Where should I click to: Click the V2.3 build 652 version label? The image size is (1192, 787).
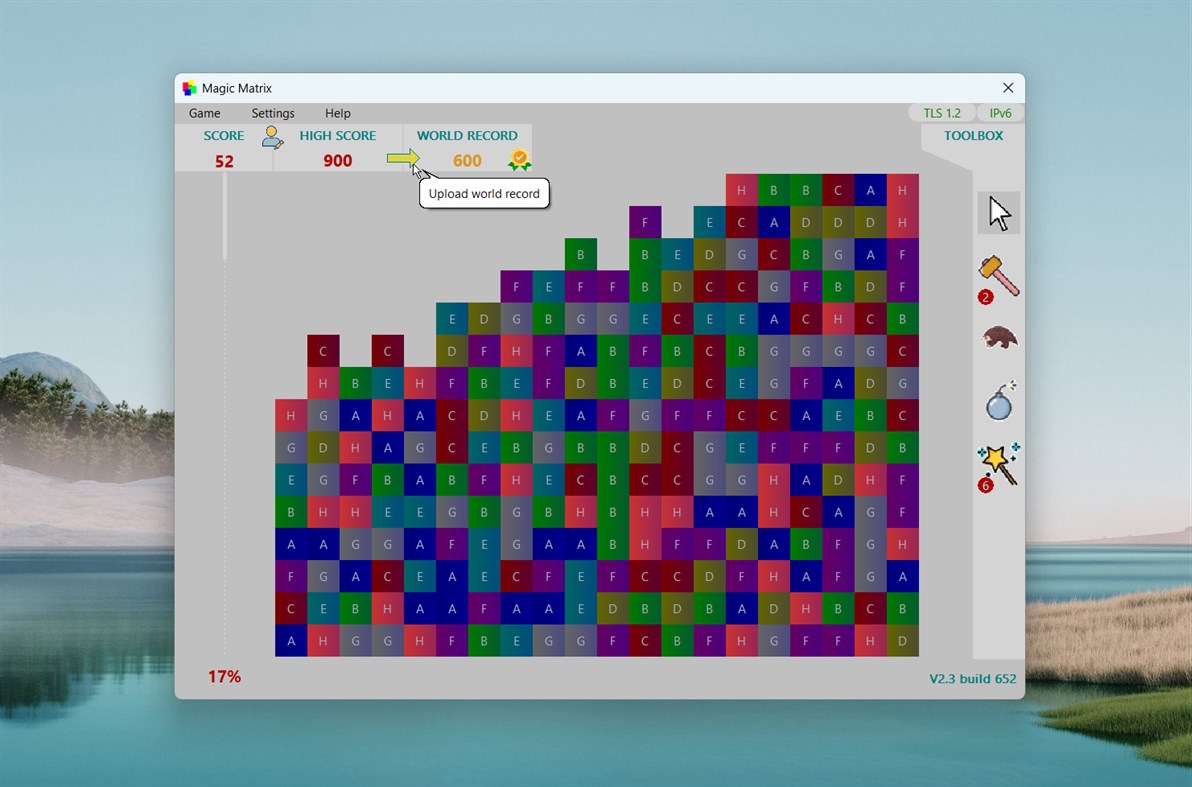972,678
